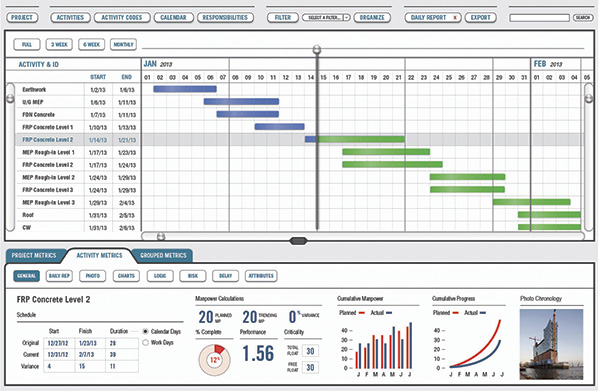Open the Calendar view
Viewport: 600px width, 391px height.
(173, 18)
